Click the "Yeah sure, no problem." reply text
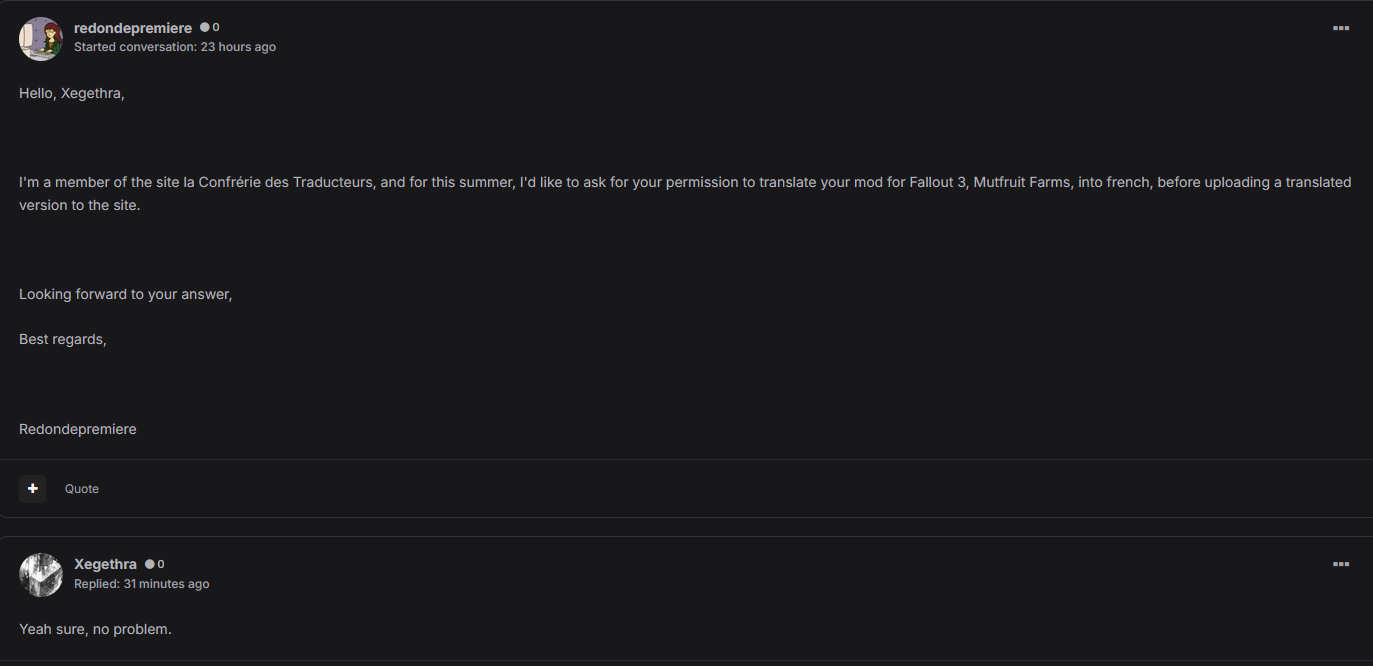This screenshot has width=1373, height=666. [x=95, y=629]
